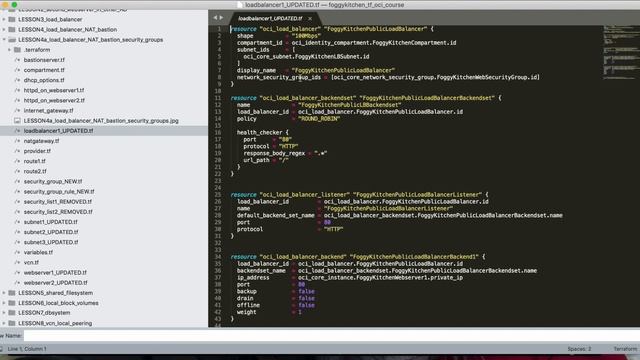Open variables.tf file
This screenshot has width=640, height=360.
tap(38, 252)
